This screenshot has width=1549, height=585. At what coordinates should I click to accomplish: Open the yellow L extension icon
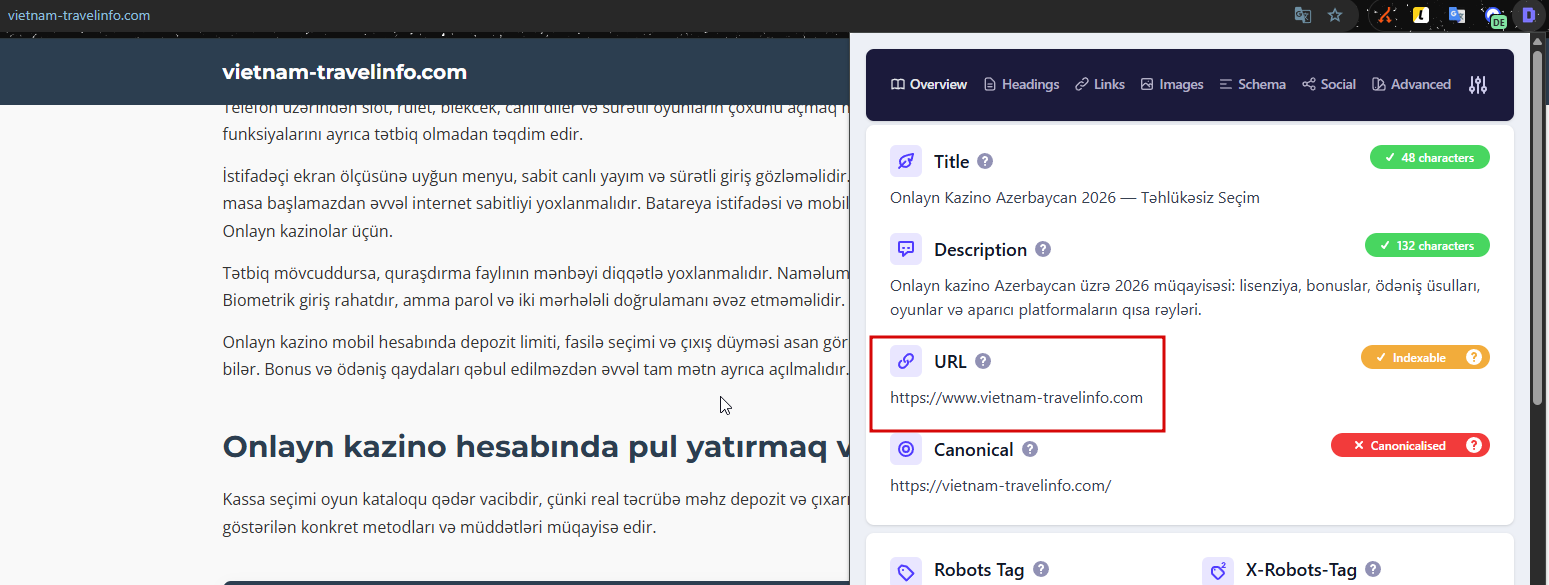pos(1421,15)
